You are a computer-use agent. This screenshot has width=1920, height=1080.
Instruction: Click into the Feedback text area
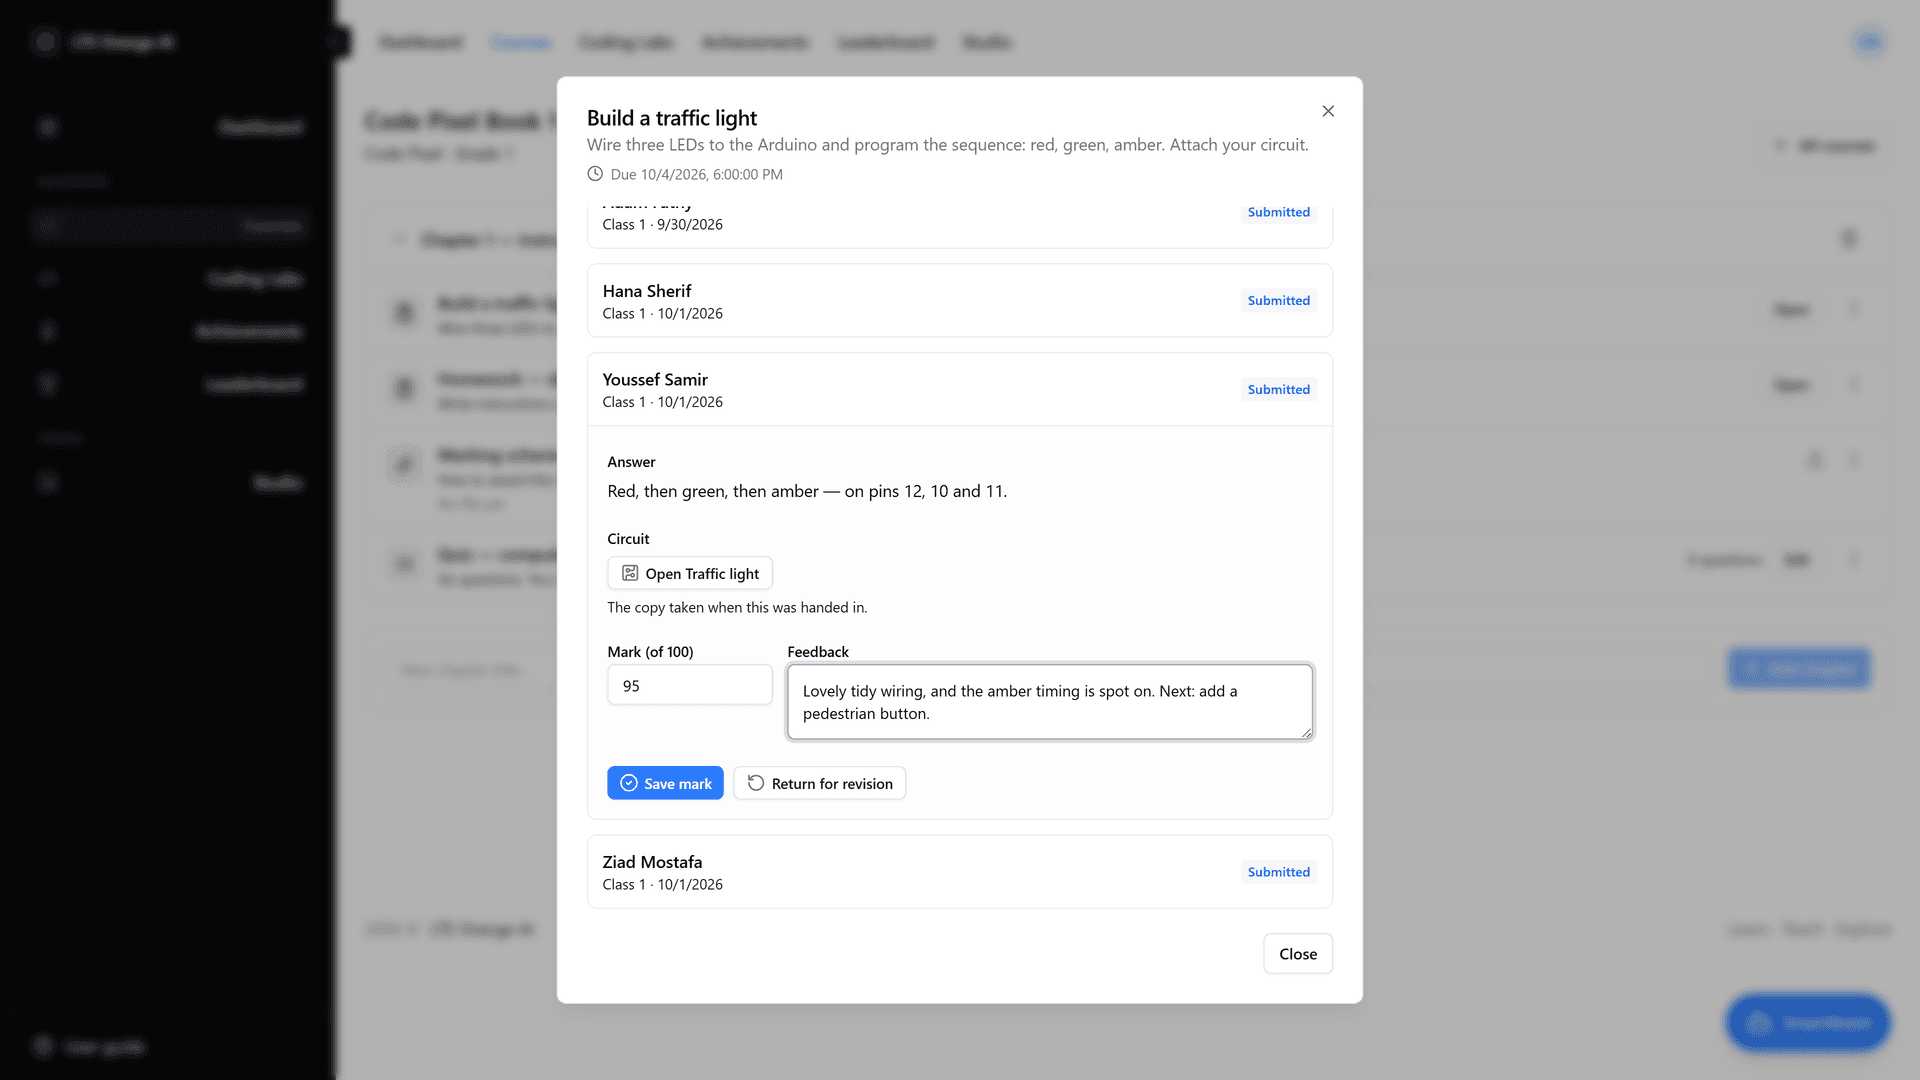(x=1050, y=702)
